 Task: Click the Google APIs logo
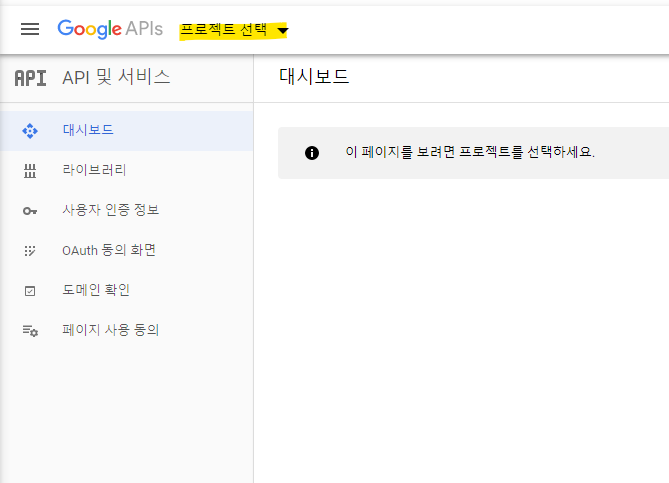pos(110,29)
